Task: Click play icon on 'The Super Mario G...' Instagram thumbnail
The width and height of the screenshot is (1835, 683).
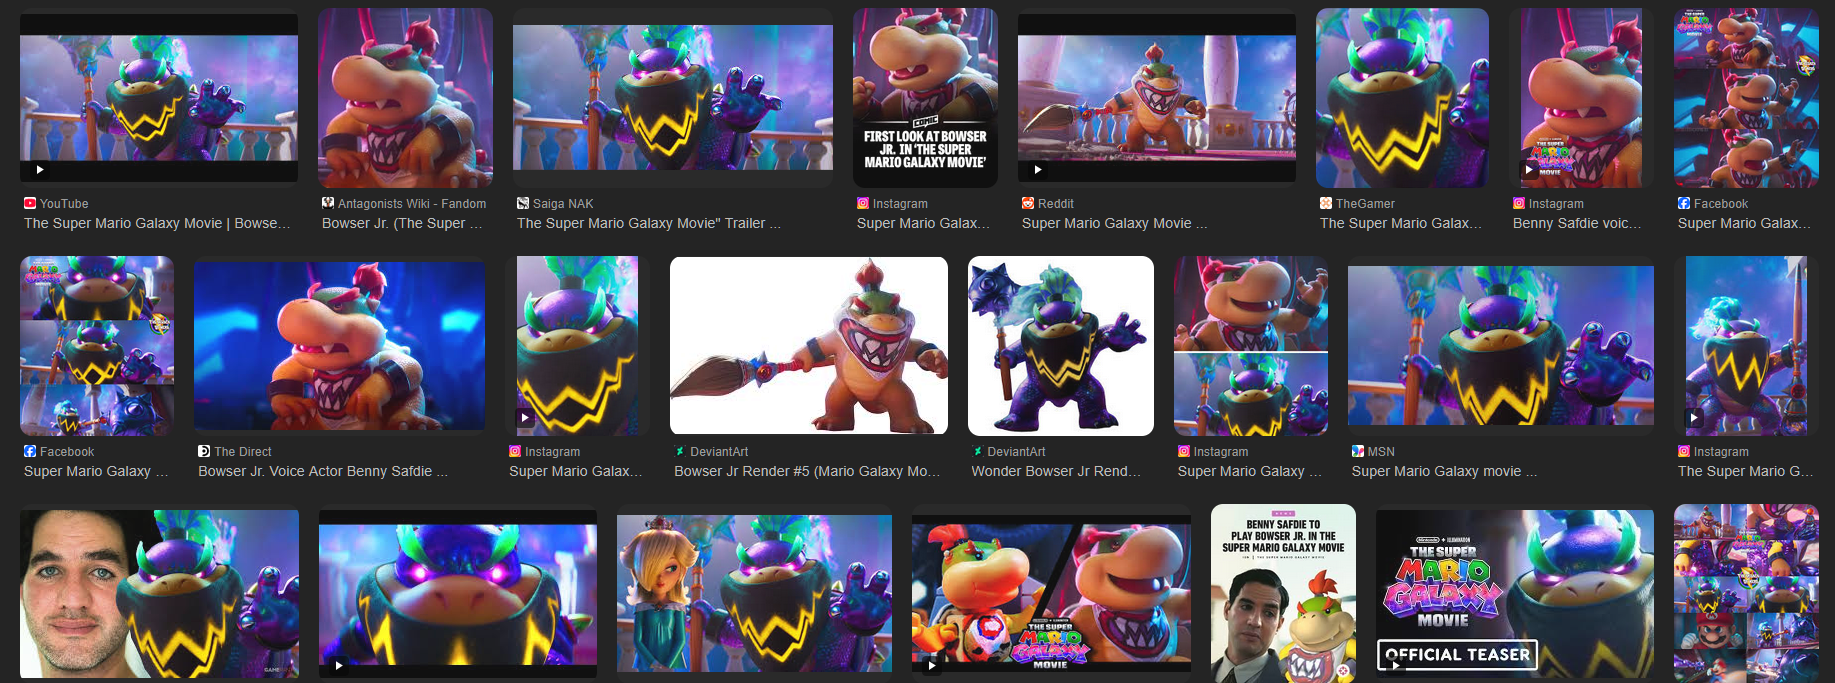Action: tap(1694, 418)
